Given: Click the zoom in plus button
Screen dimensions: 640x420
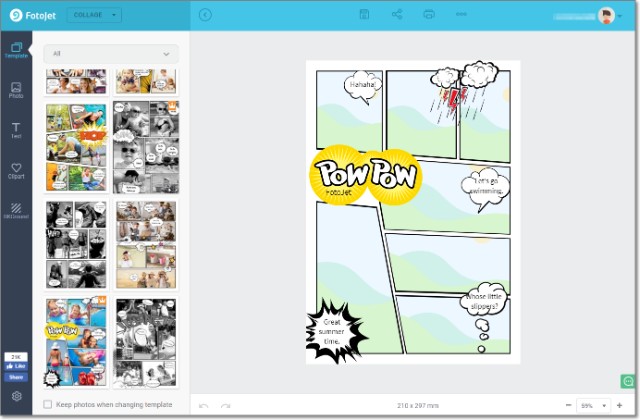Looking at the screenshot, I should pyautogui.click(x=619, y=405).
